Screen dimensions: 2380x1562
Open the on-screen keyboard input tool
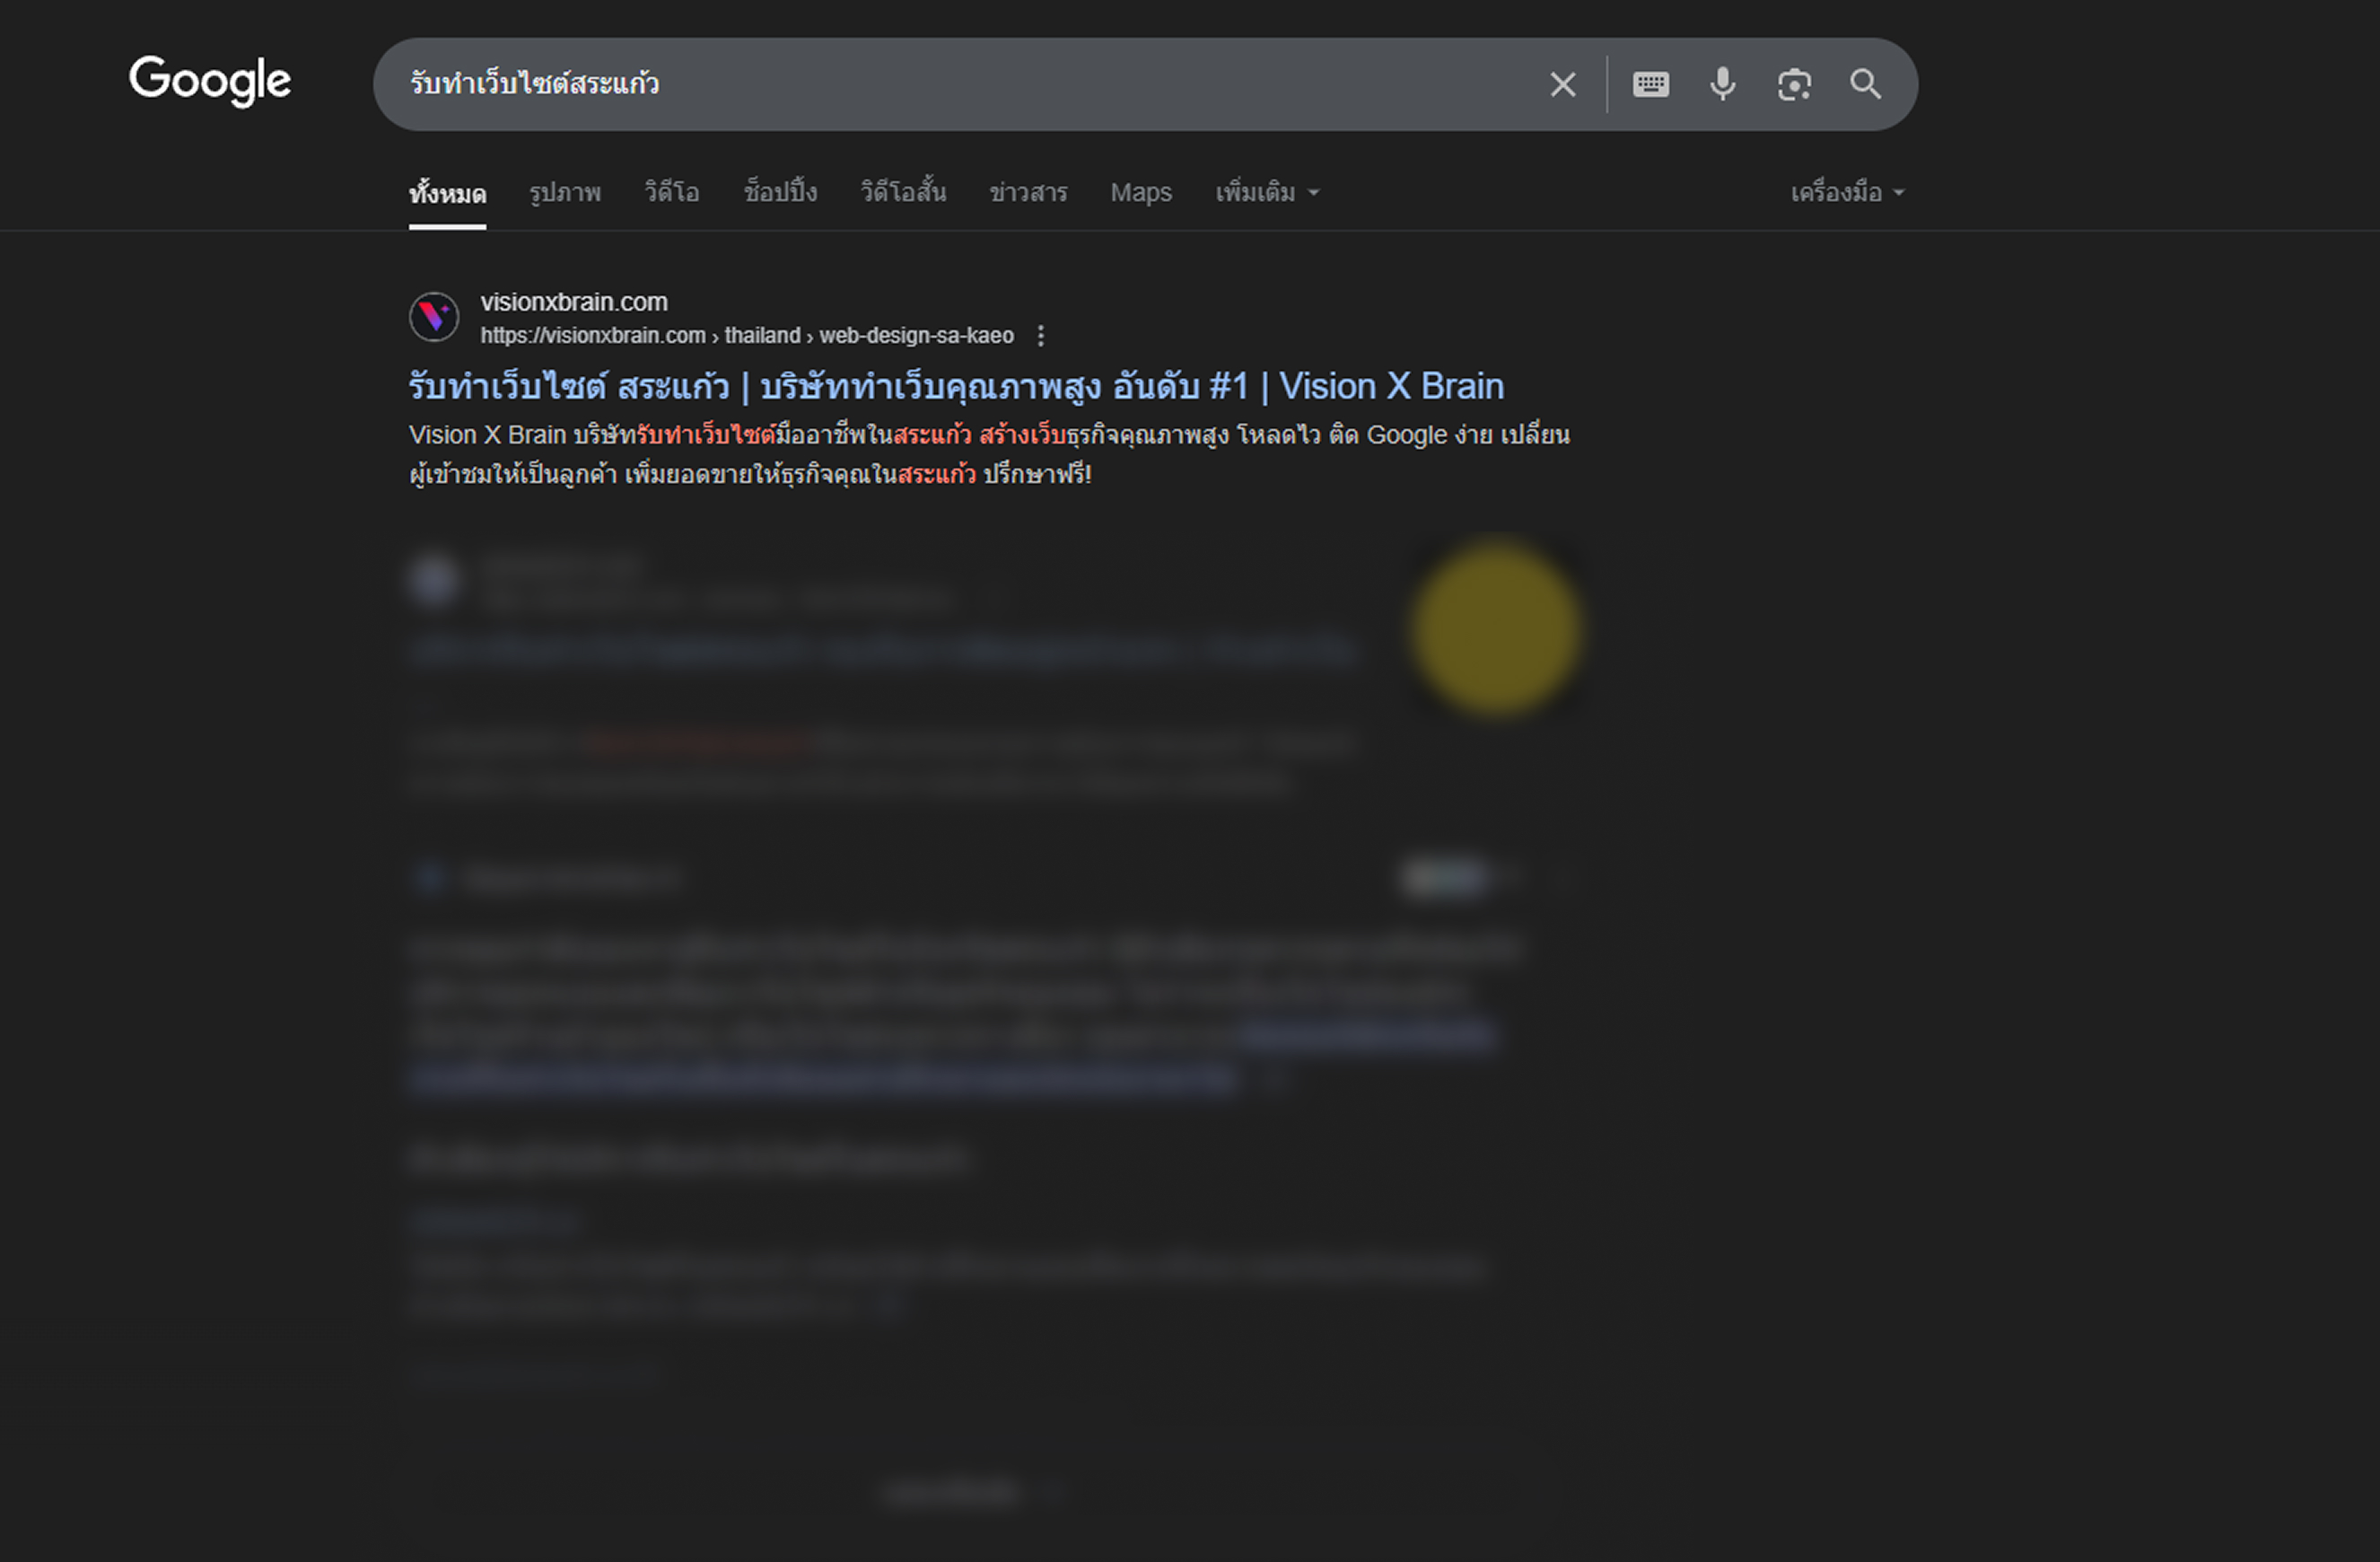coord(1651,85)
